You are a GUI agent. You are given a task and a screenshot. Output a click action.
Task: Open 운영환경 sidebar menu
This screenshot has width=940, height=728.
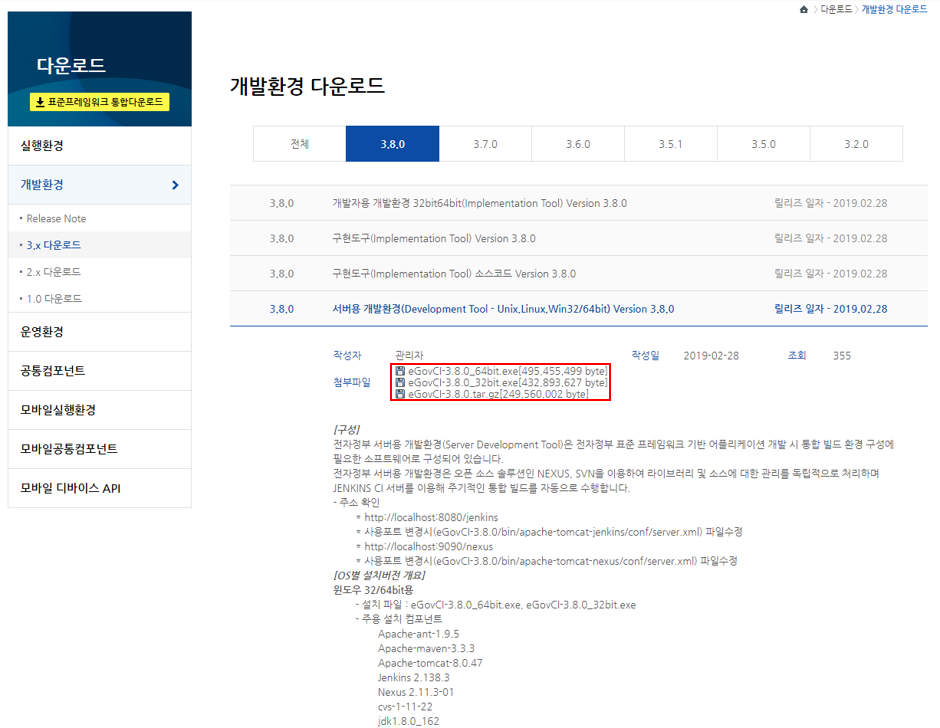click(42, 332)
